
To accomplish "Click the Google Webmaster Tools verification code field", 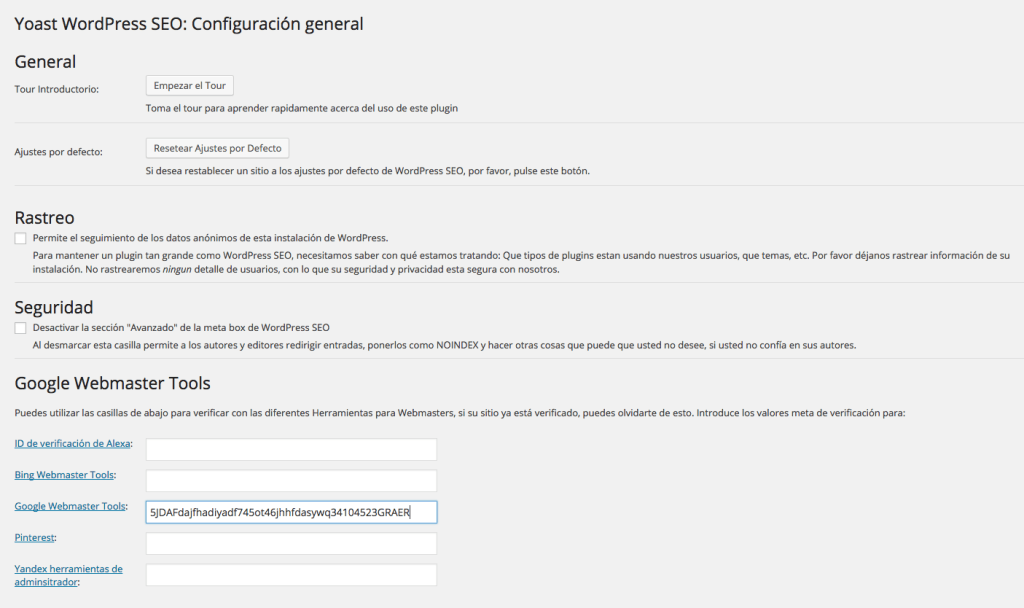I will [x=290, y=511].
